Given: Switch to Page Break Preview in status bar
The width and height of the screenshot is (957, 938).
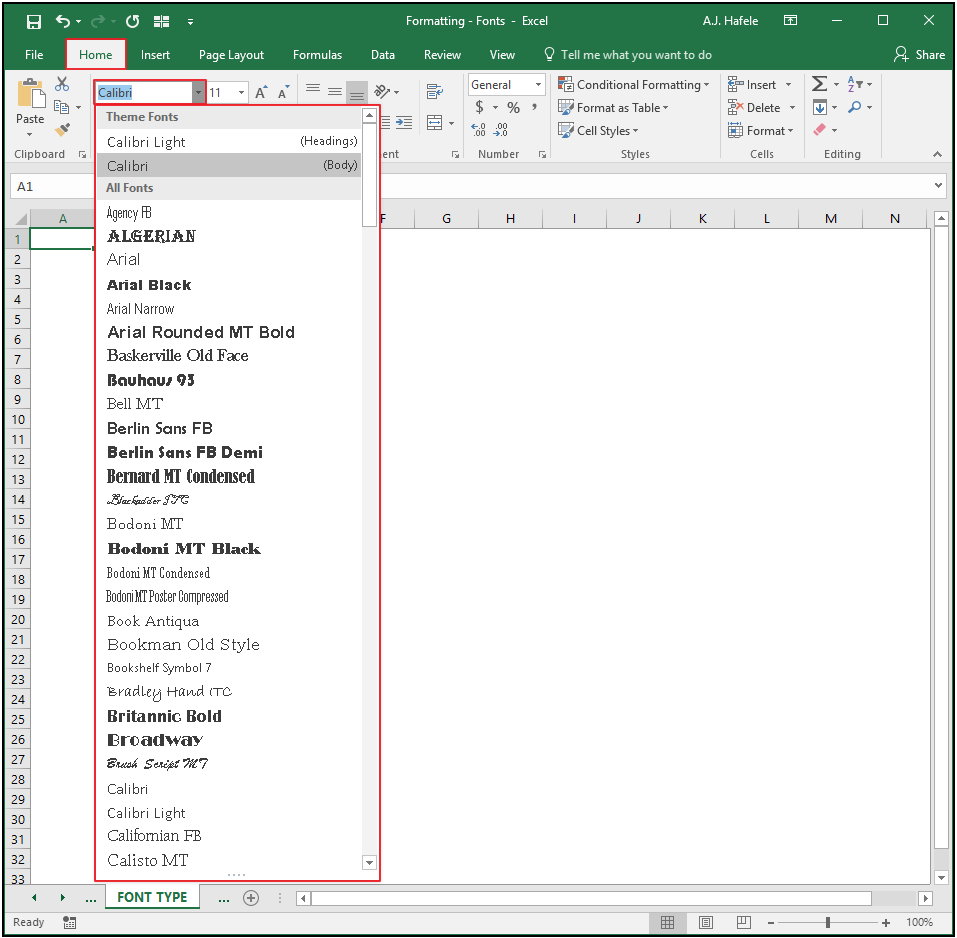Looking at the screenshot, I should tap(743, 922).
